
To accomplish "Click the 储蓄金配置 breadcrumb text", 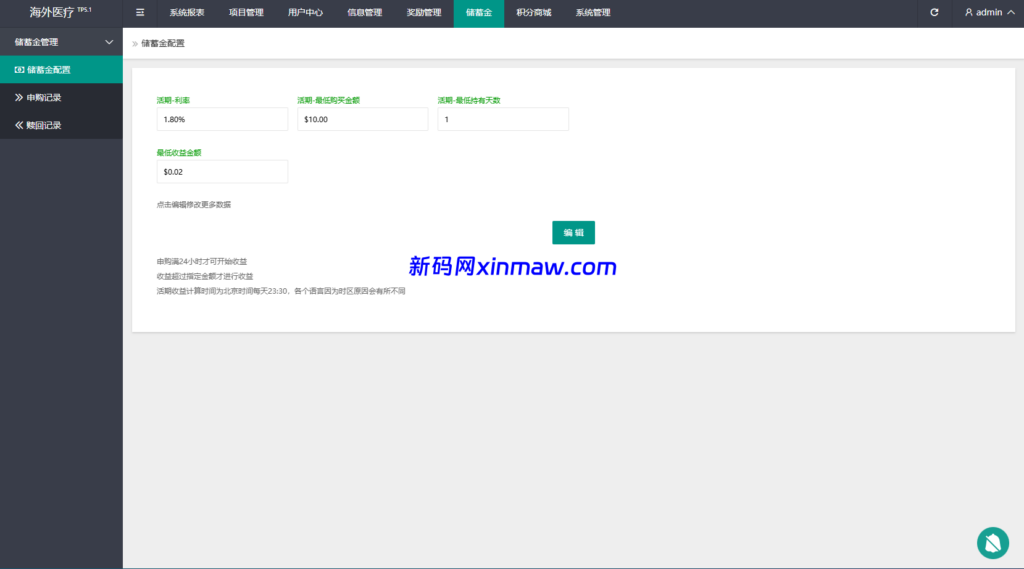I will pyautogui.click(x=163, y=43).
